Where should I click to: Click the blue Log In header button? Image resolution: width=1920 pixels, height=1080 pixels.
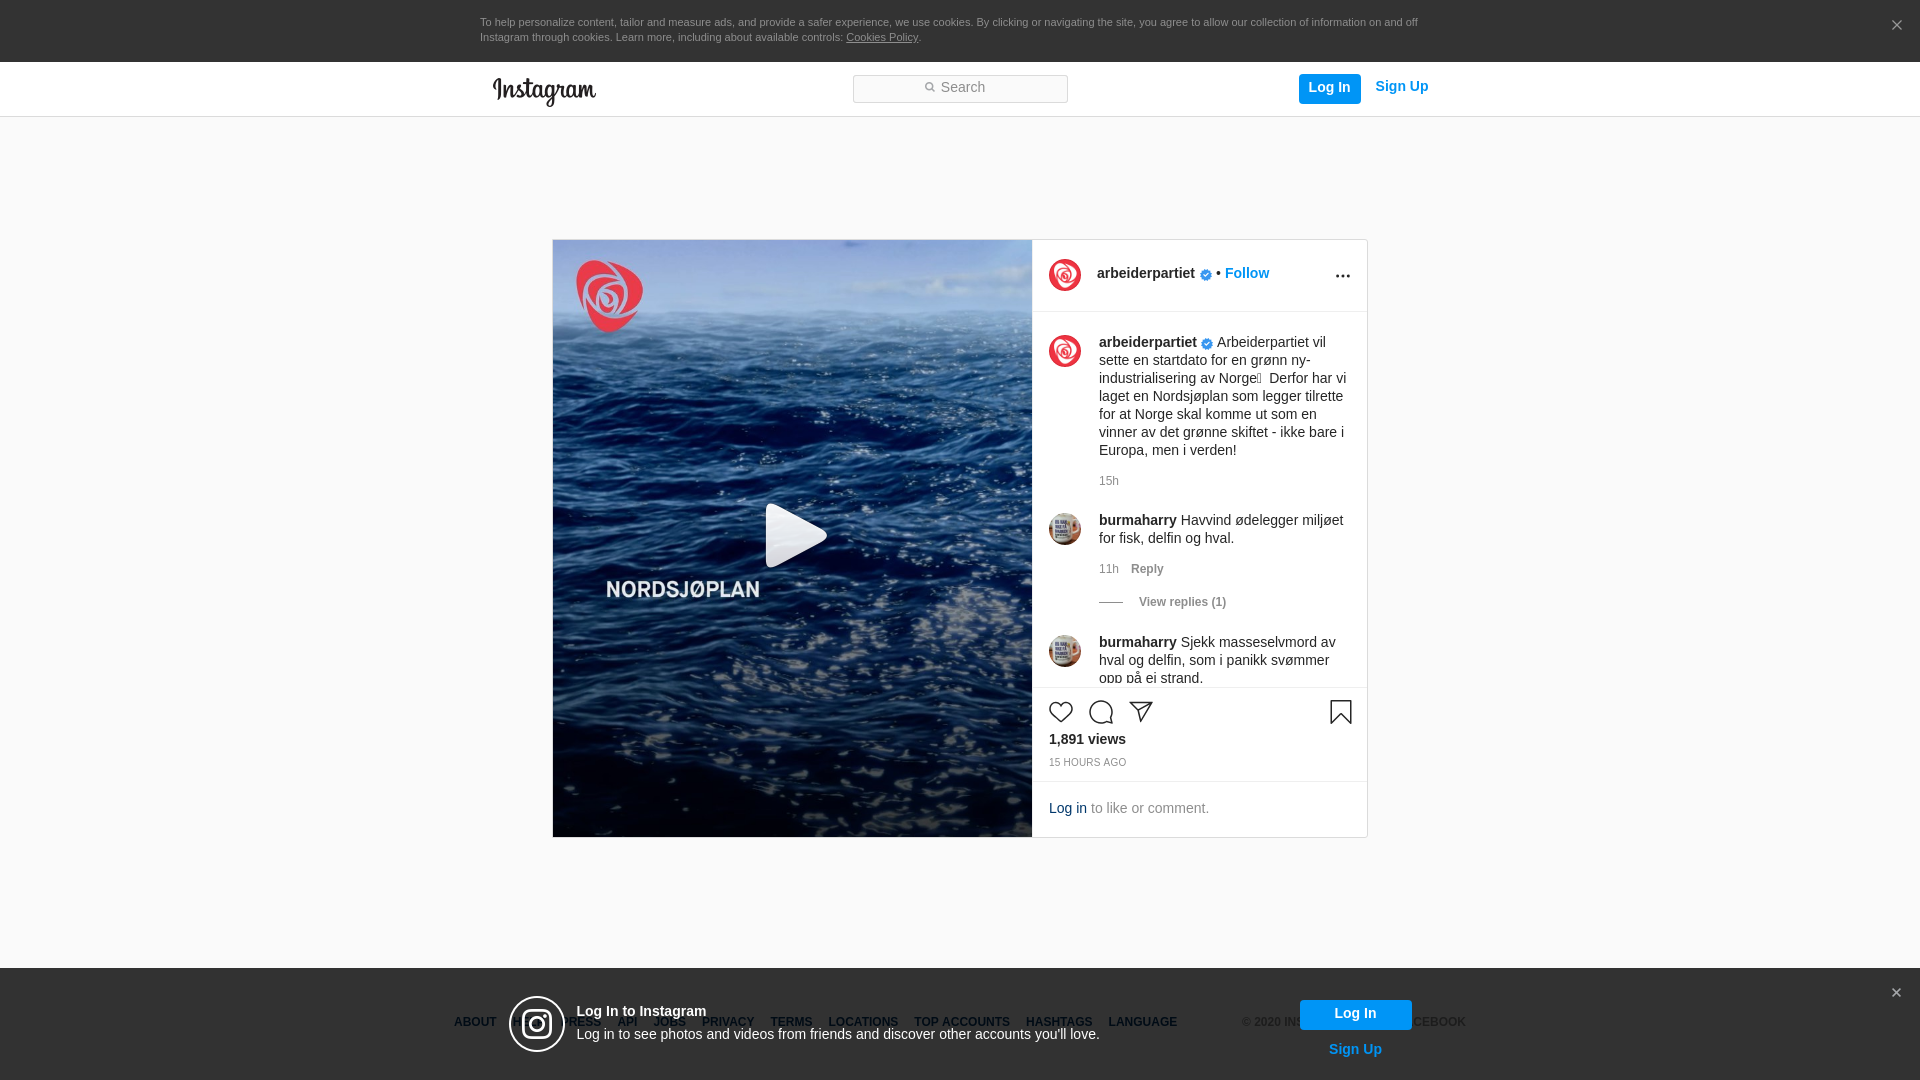tap(1329, 88)
